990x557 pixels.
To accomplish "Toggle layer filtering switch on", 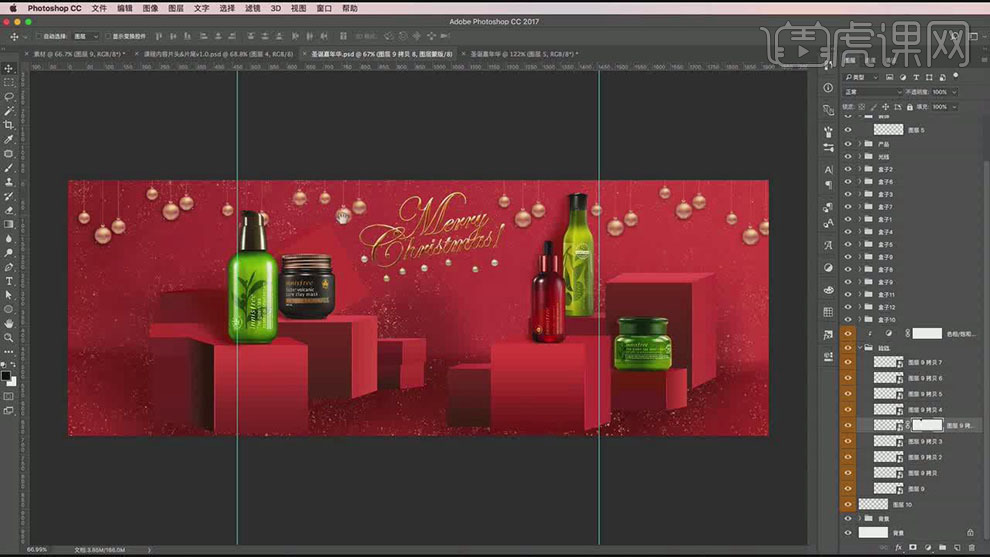I will (956, 76).
